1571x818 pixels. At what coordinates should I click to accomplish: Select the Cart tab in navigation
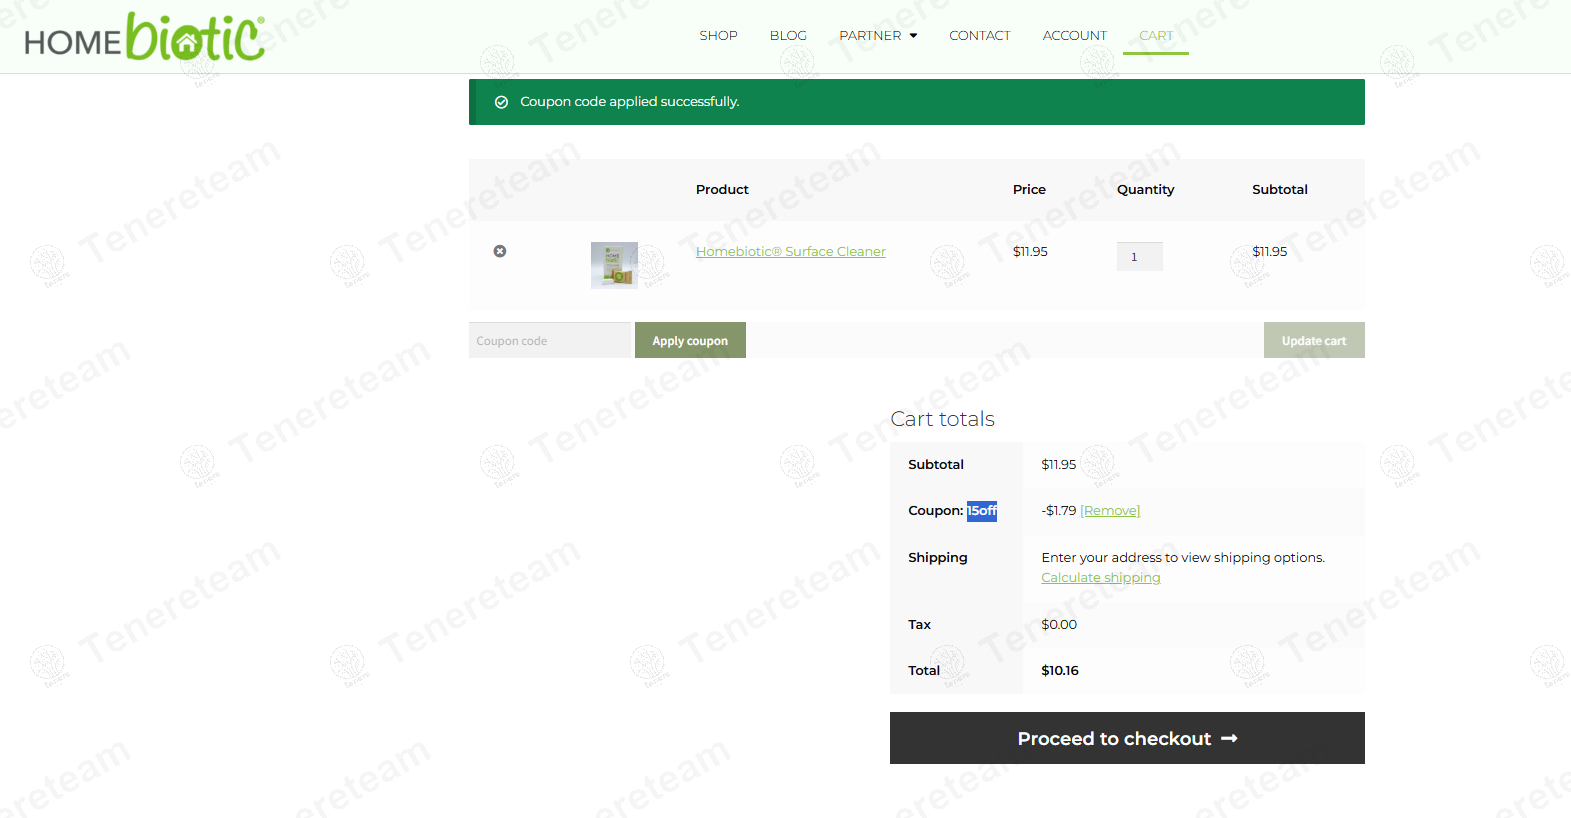click(x=1156, y=35)
